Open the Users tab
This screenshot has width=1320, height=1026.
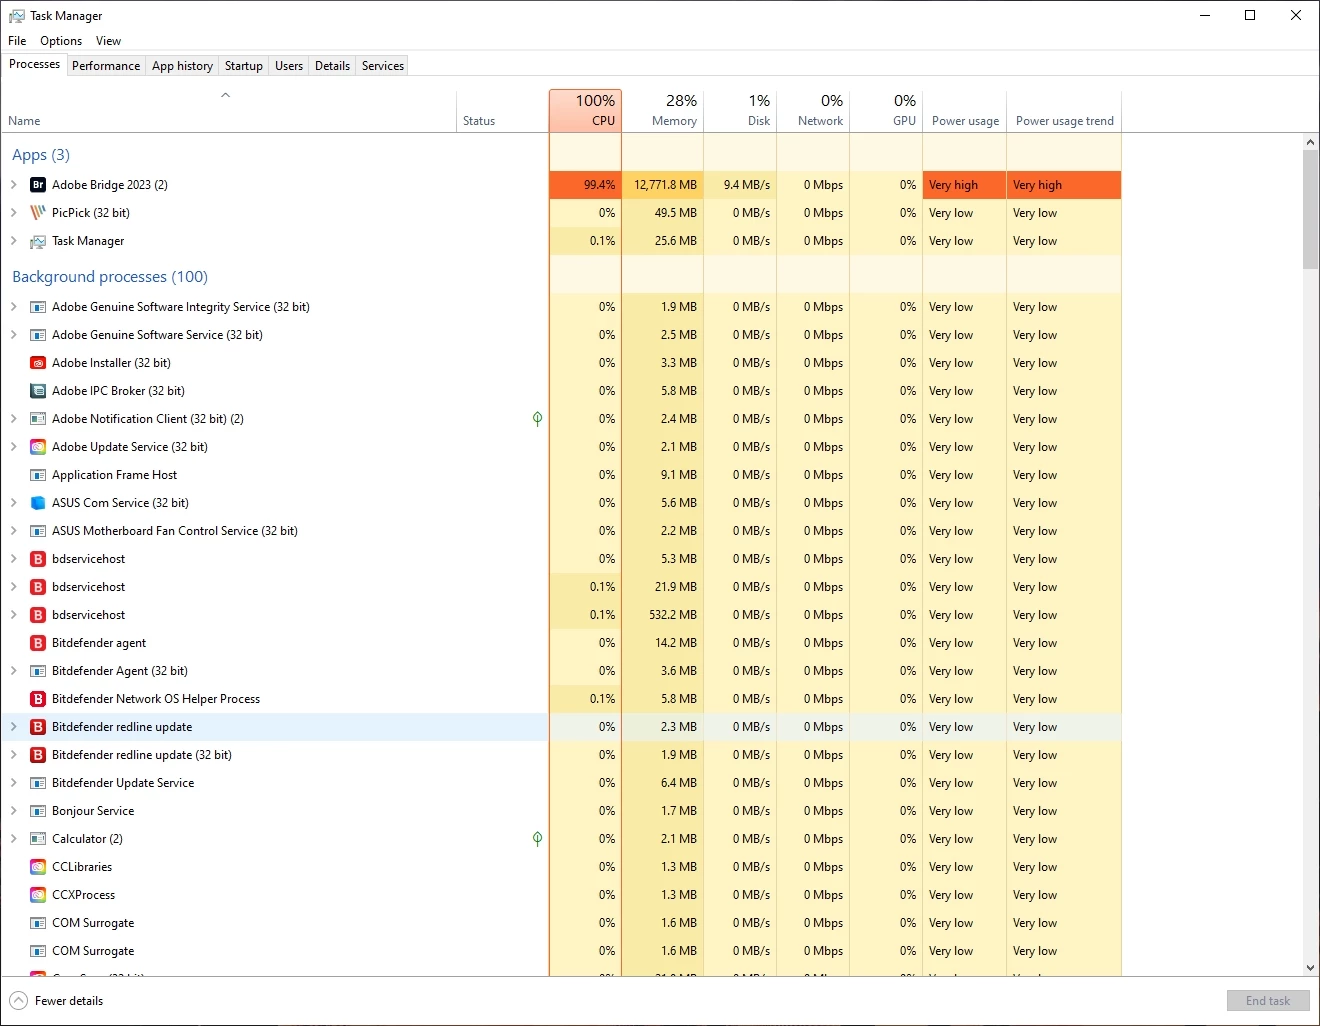pyautogui.click(x=289, y=66)
